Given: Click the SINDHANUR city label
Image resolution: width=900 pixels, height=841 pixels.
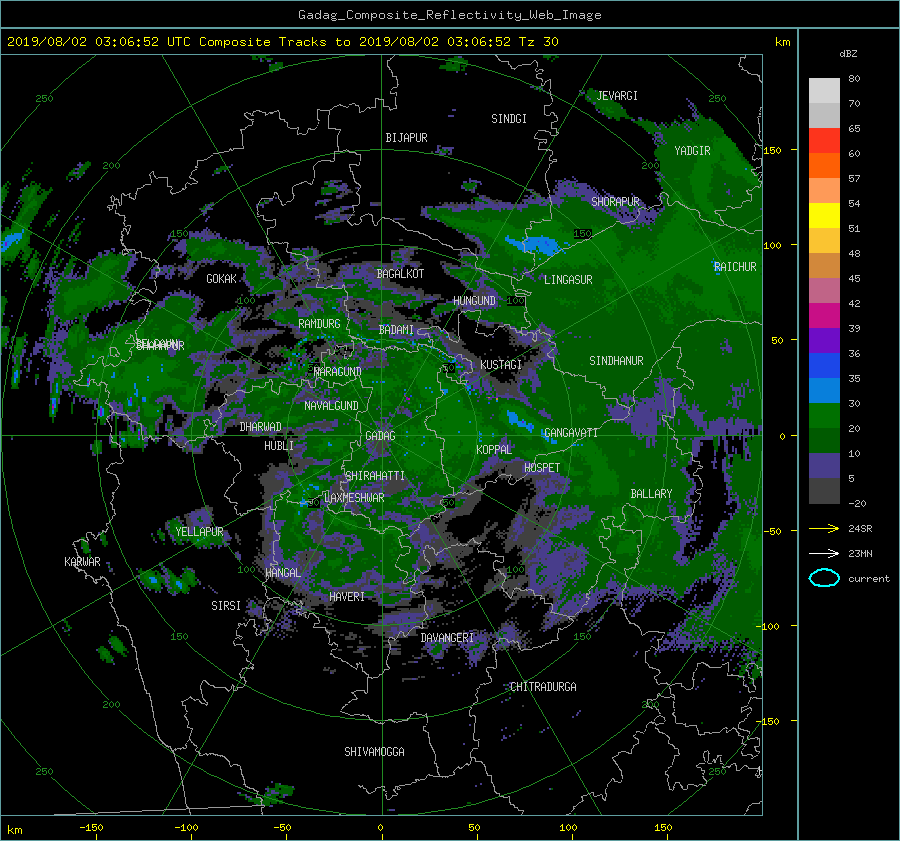Looking at the screenshot, I should click(x=616, y=361).
